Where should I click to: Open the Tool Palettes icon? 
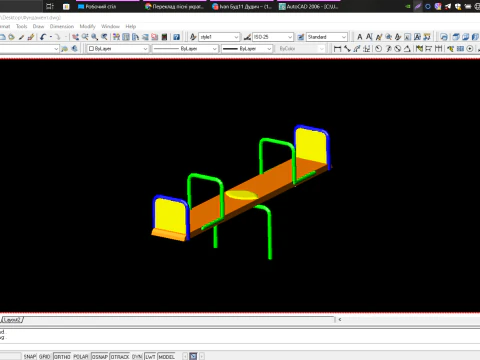135,37
